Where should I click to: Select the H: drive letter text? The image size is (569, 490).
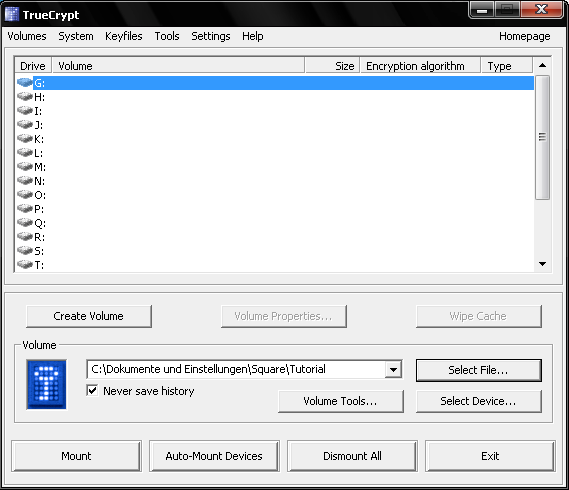pos(40,97)
